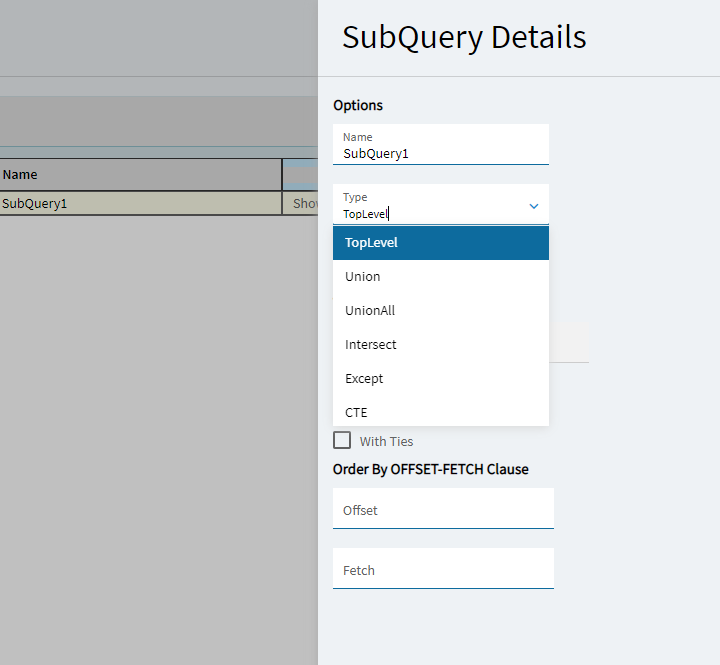Click the blank second grid column header

coord(300,174)
